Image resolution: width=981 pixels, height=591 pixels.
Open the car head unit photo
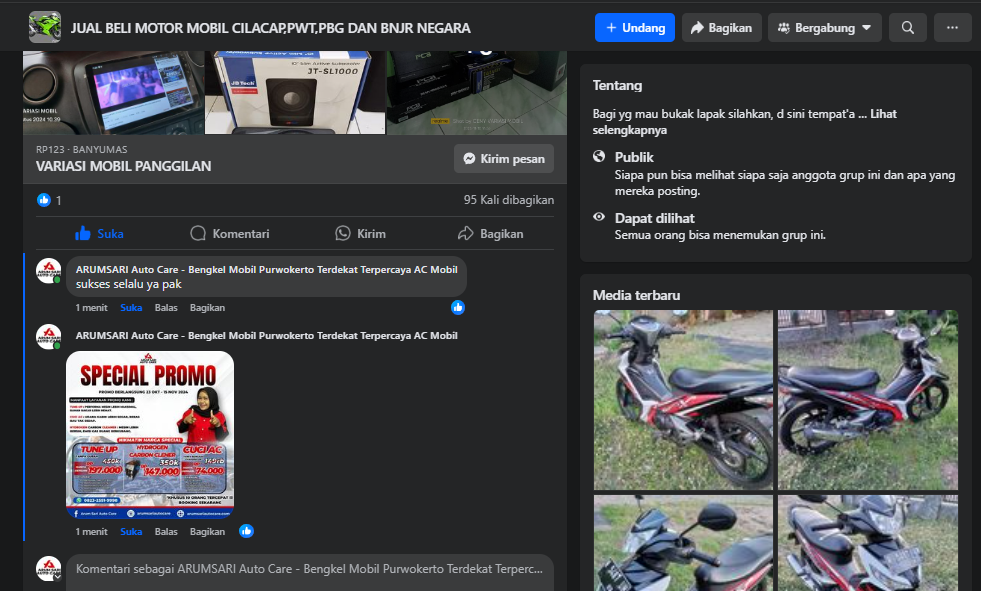pos(113,93)
